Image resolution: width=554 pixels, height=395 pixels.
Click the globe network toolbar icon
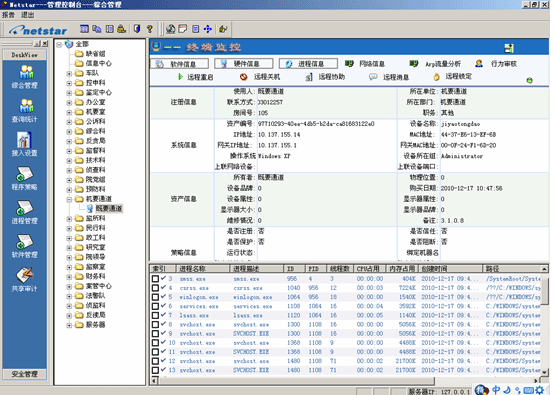click(x=171, y=29)
